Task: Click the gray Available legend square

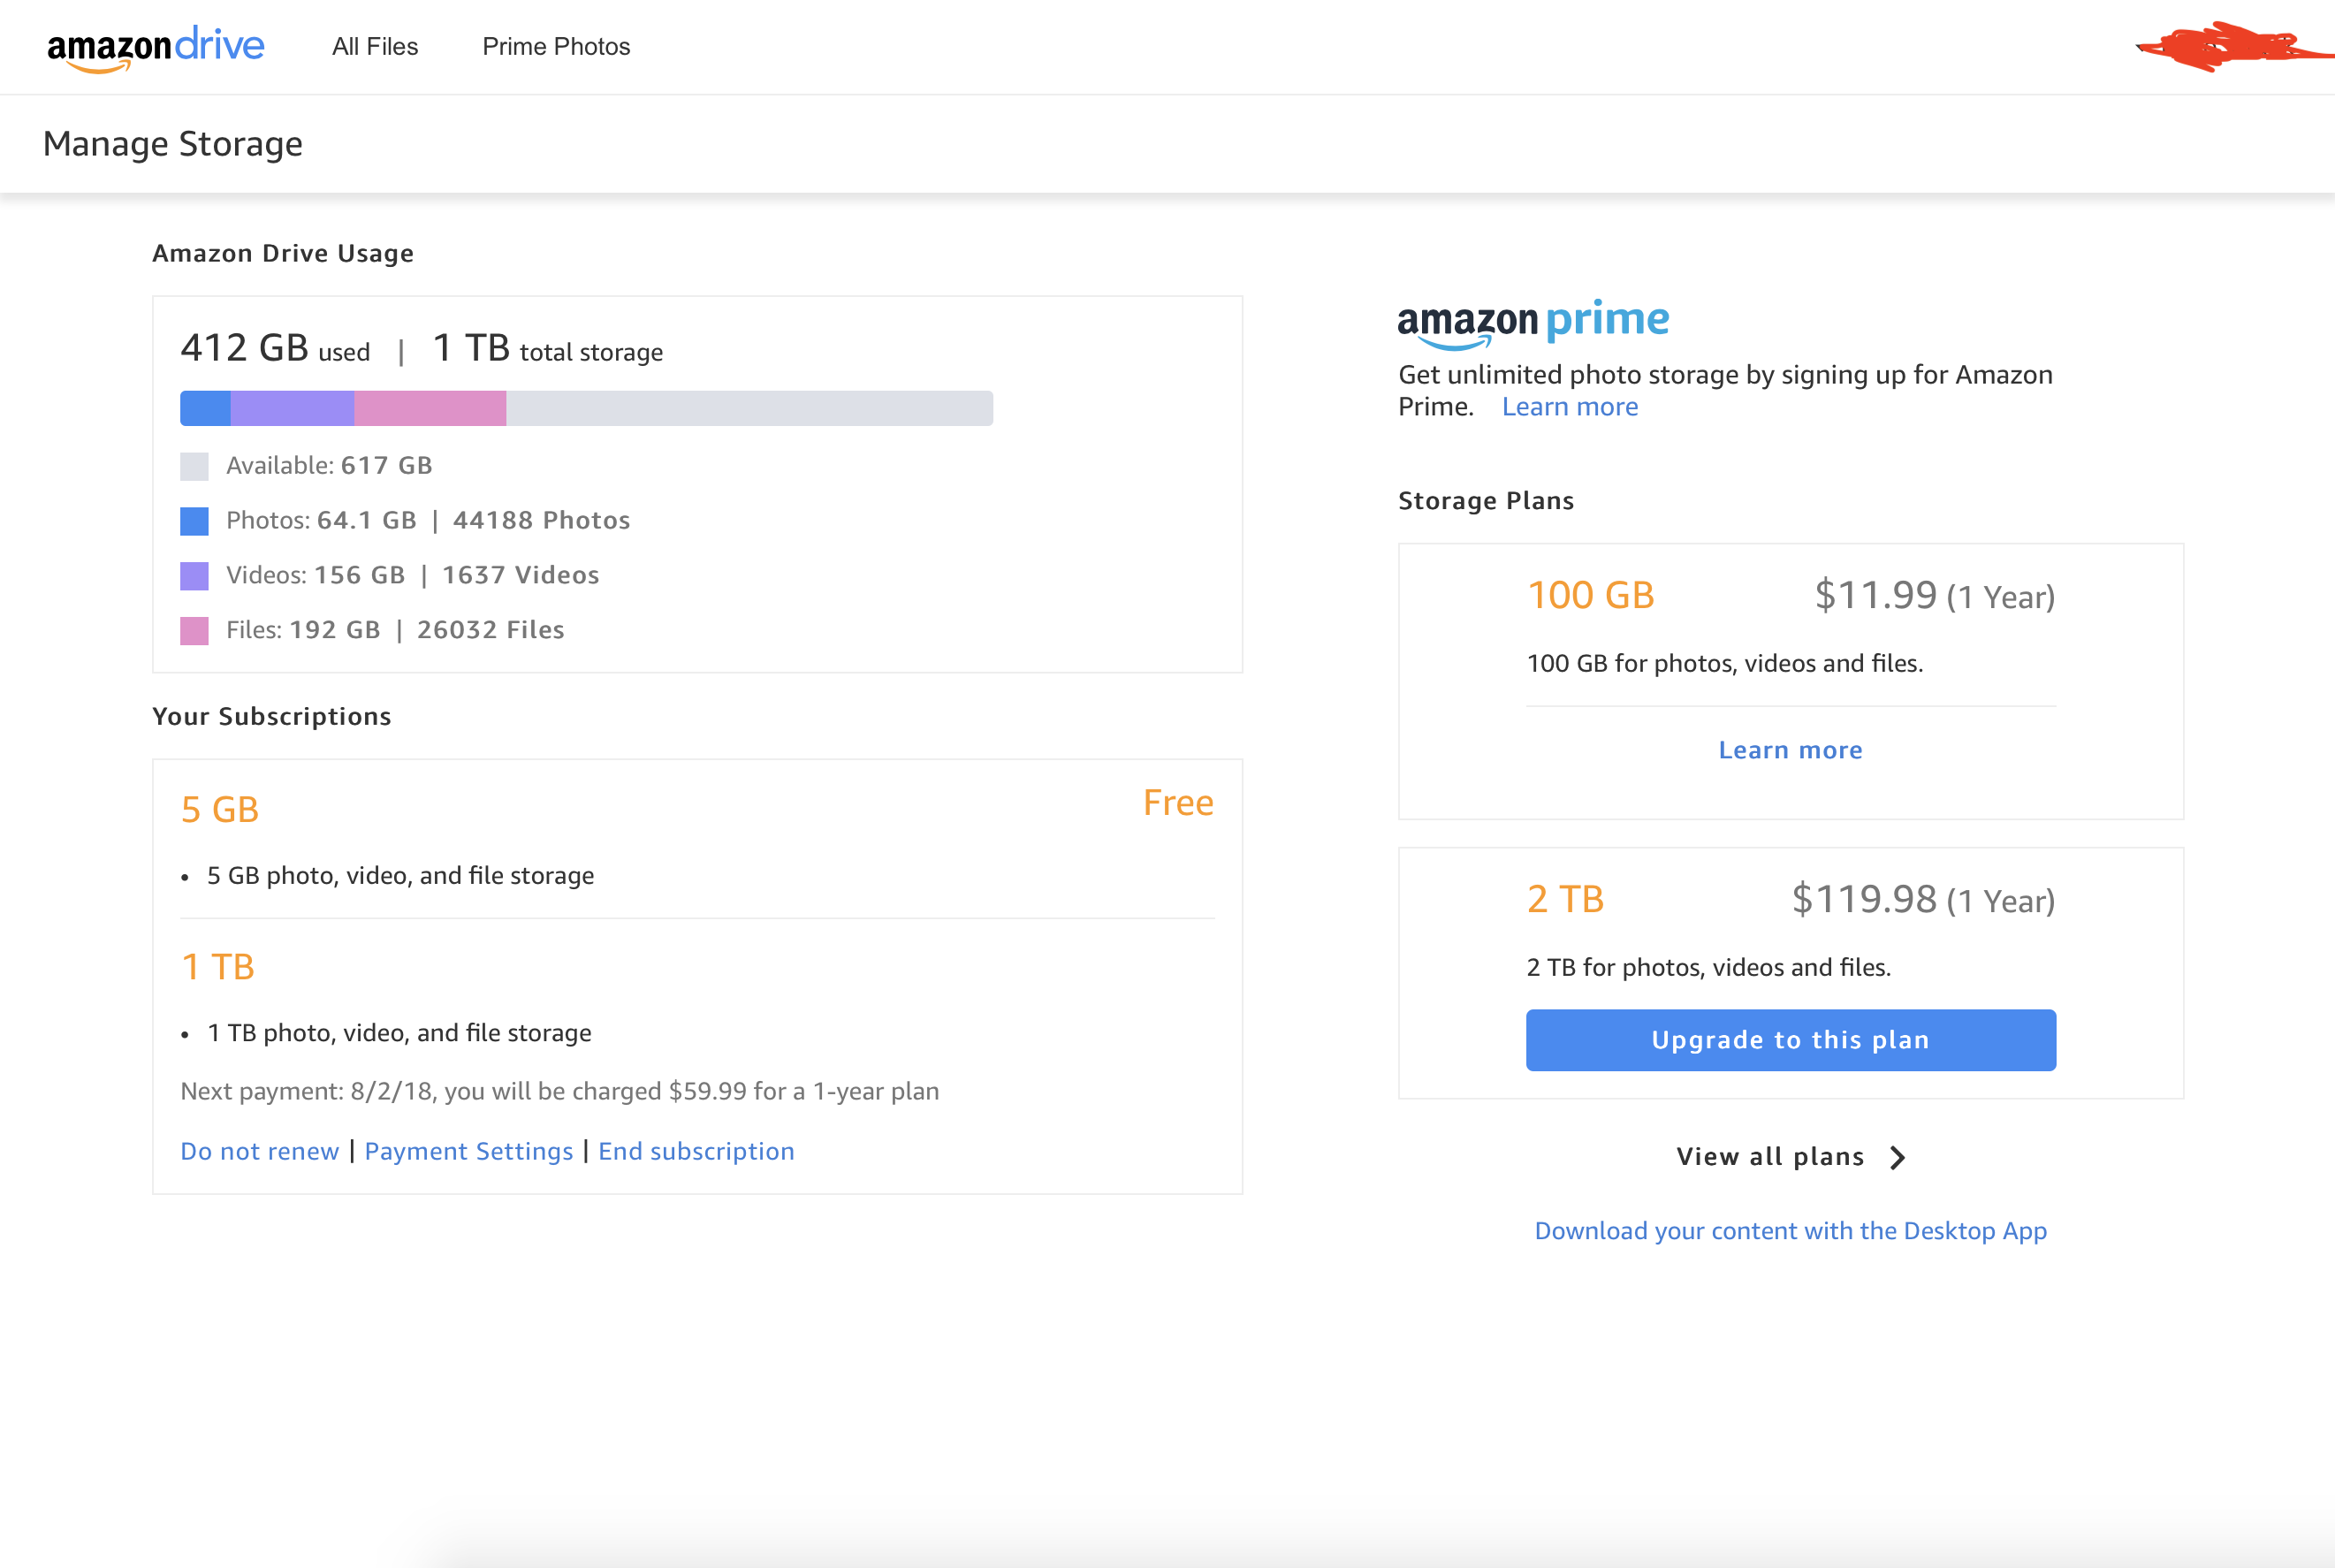Action: point(194,466)
